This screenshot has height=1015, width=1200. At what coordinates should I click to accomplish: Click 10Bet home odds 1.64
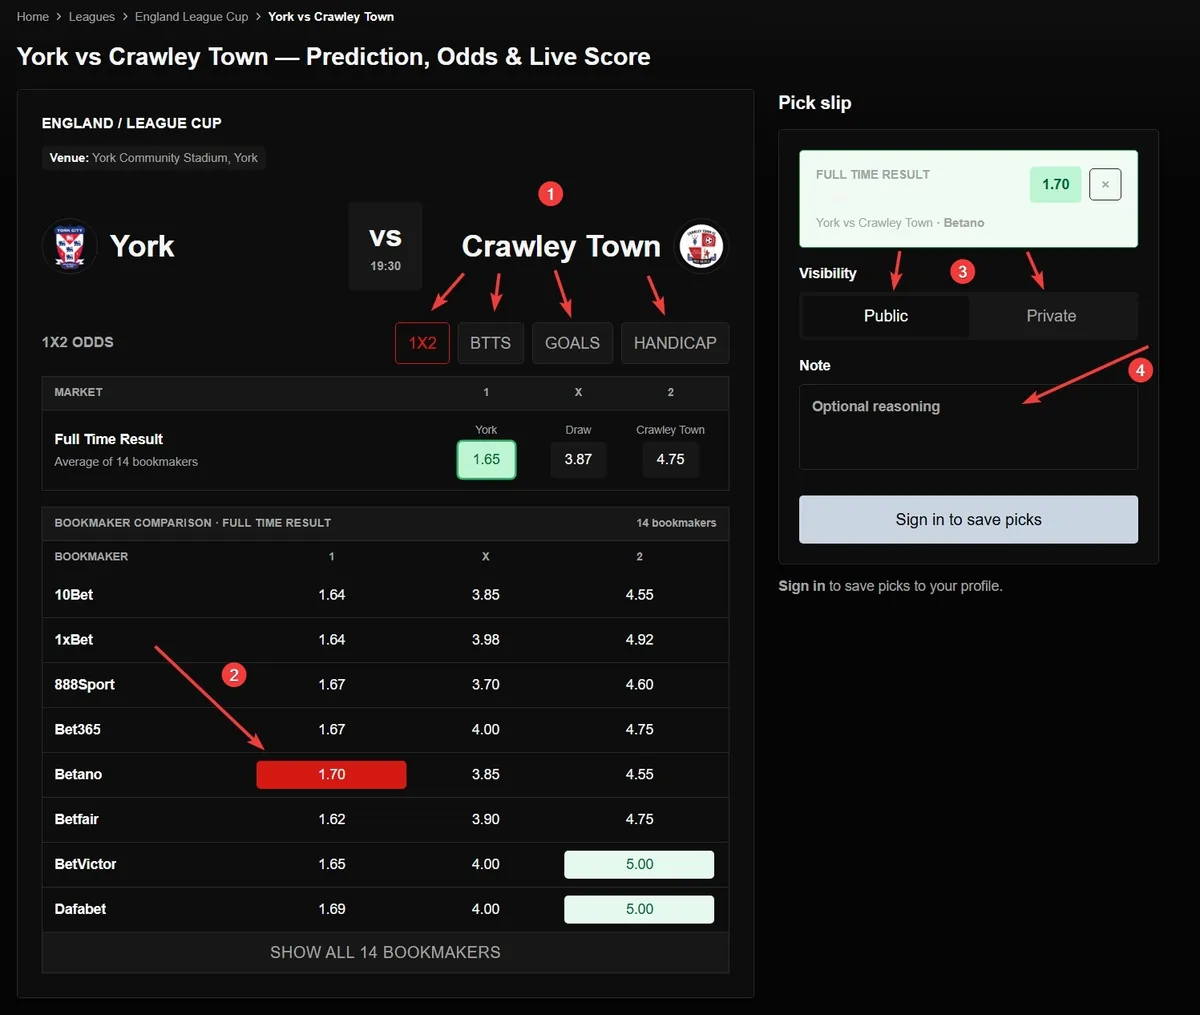click(331, 595)
